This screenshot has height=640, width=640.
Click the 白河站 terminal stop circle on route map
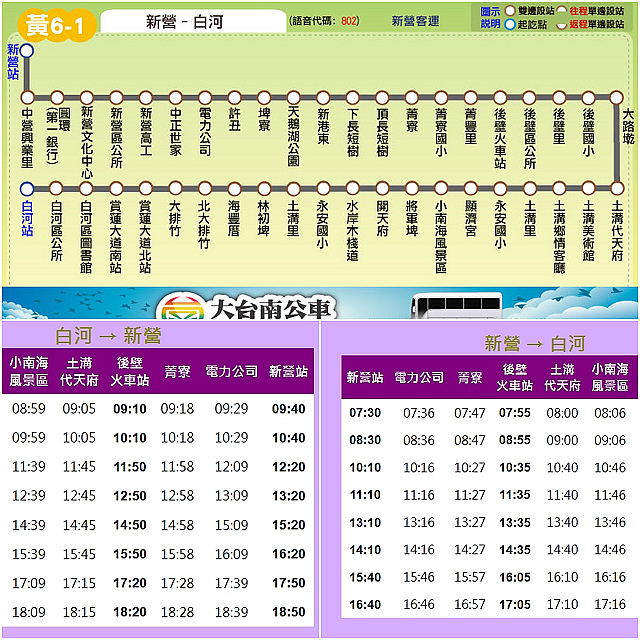pyautogui.click(x=27, y=189)
